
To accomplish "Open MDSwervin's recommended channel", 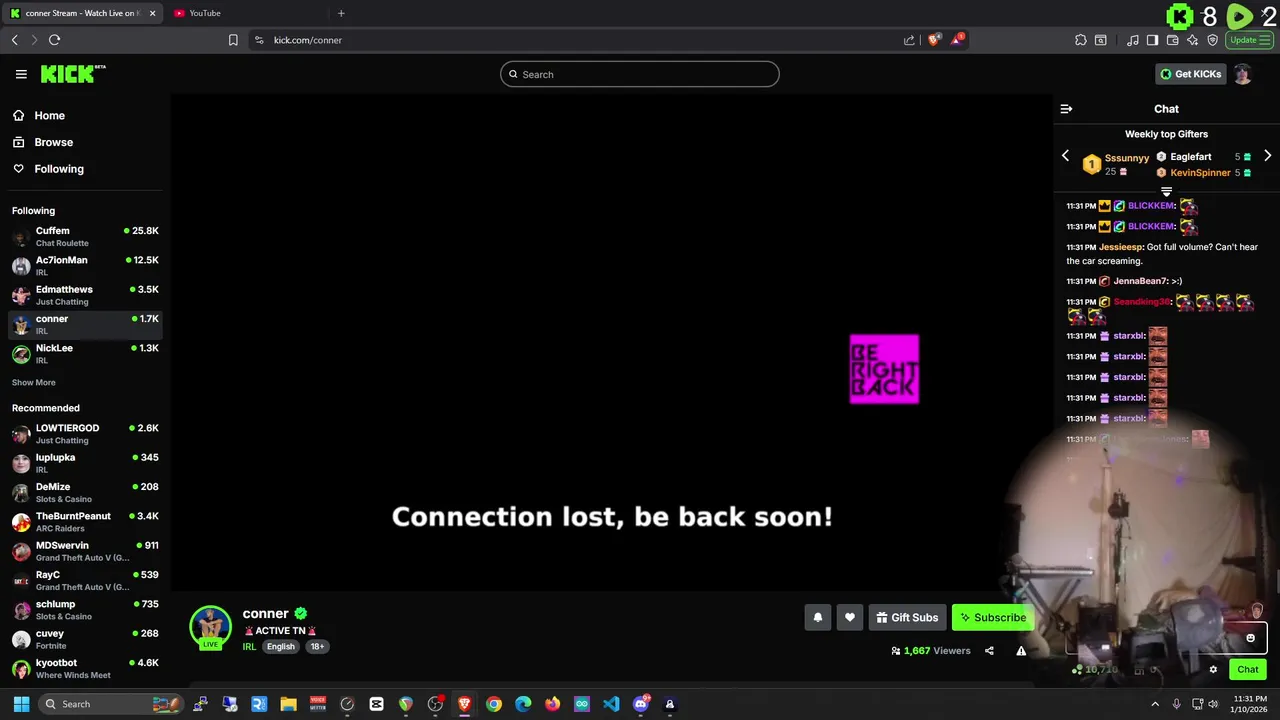I will tap(85, 551).
